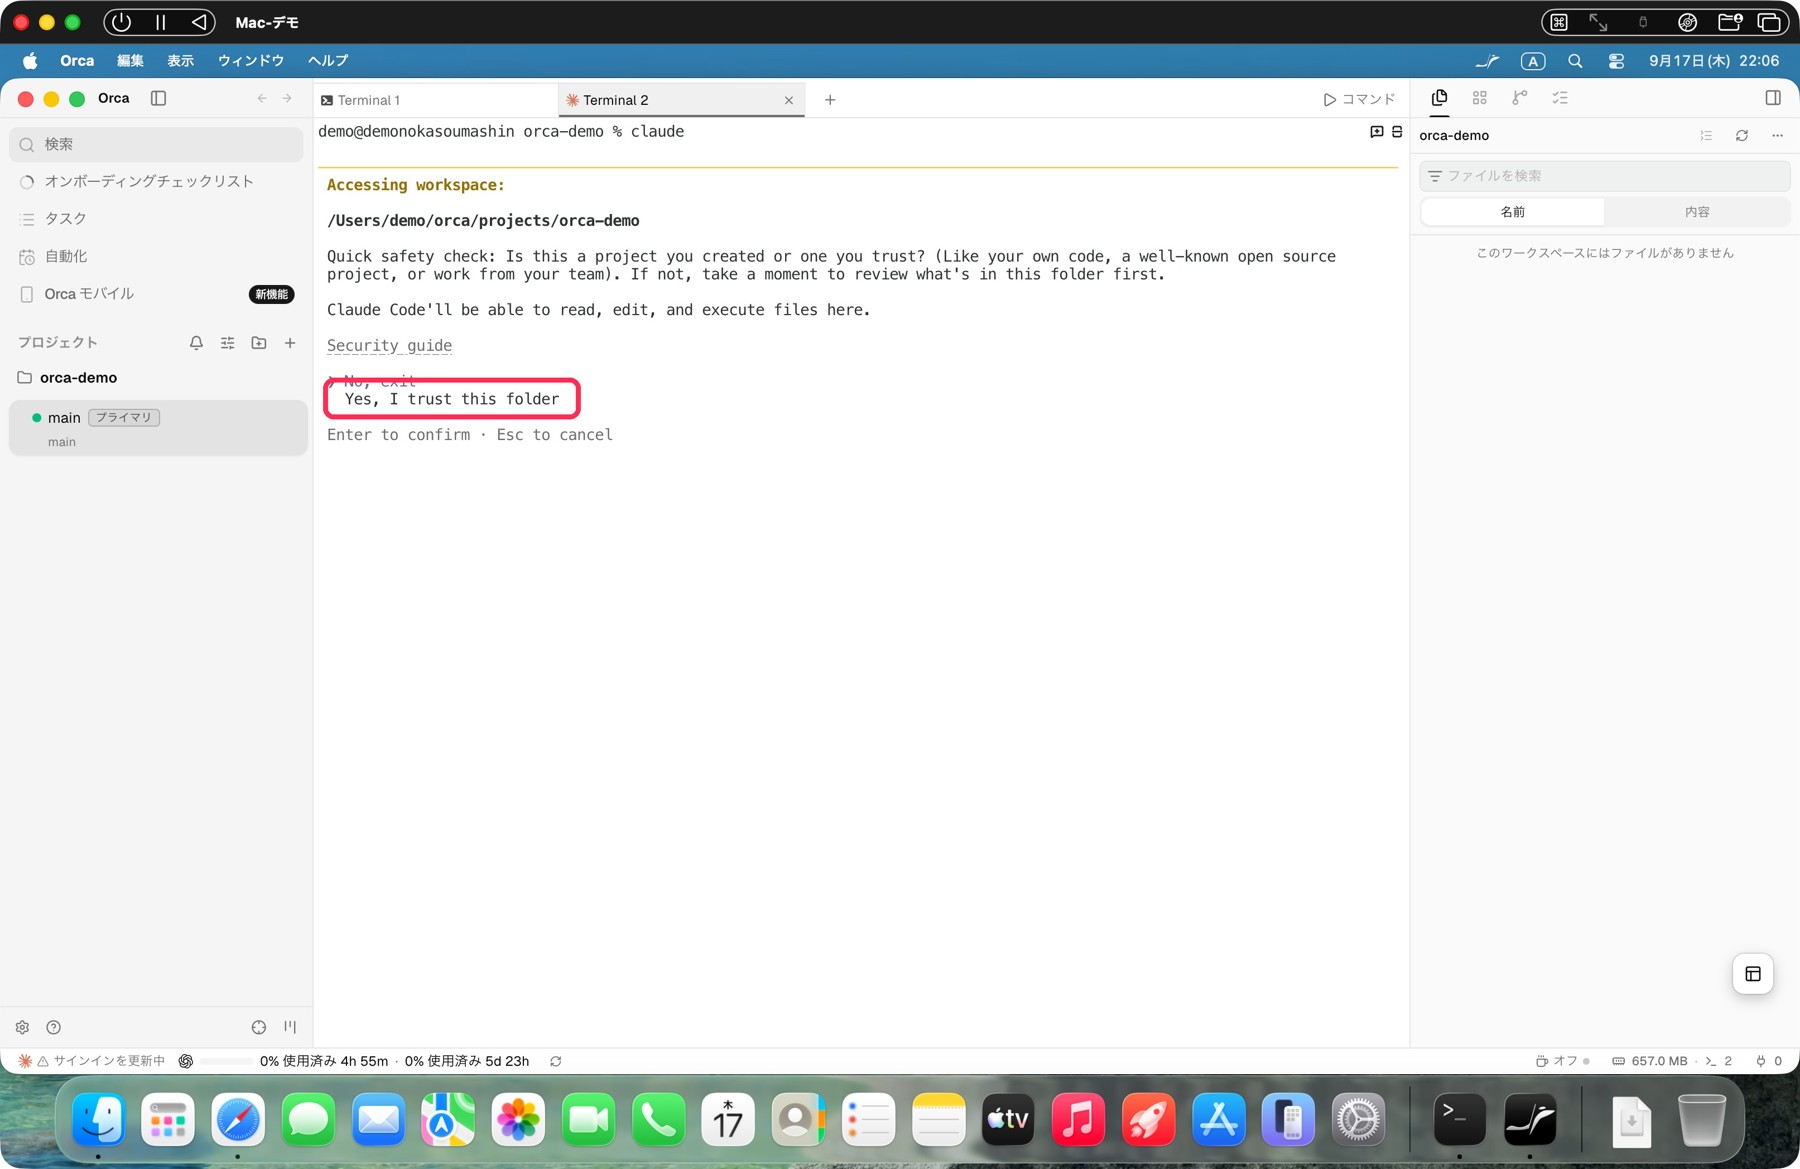Open Control Center in the menu bar

pyautogui.click(x=1616, y=61)
